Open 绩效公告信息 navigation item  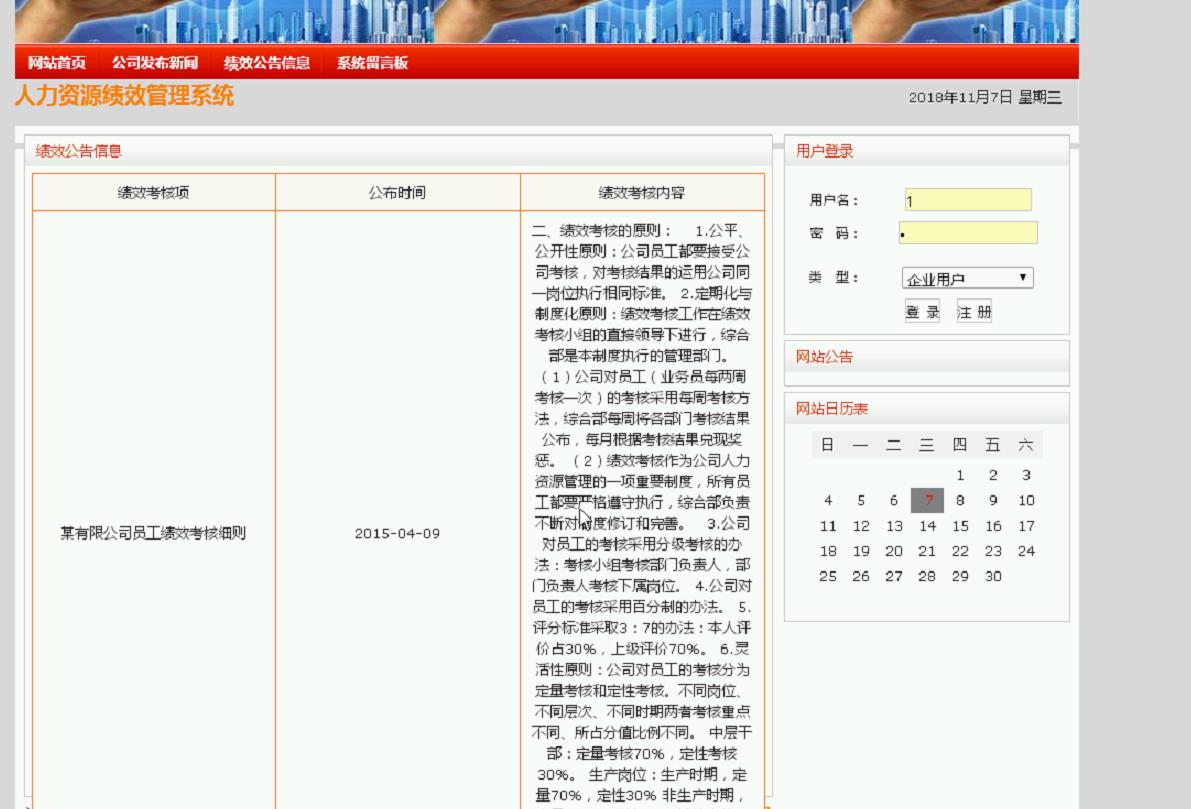pos(267,63)
